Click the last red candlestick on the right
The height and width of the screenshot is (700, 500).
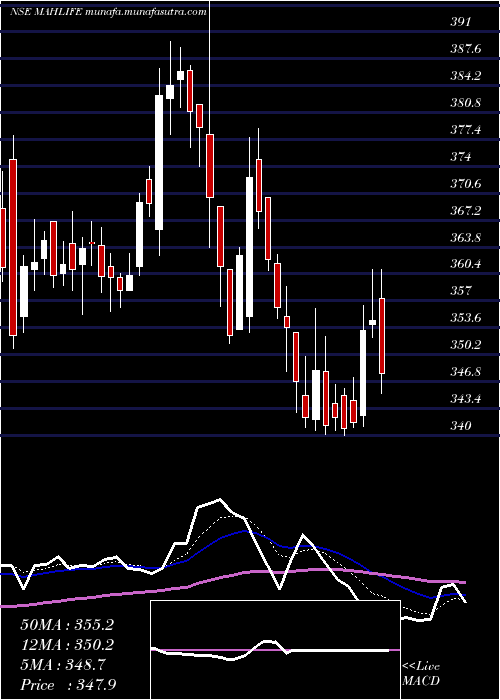[x=382, y=336]
